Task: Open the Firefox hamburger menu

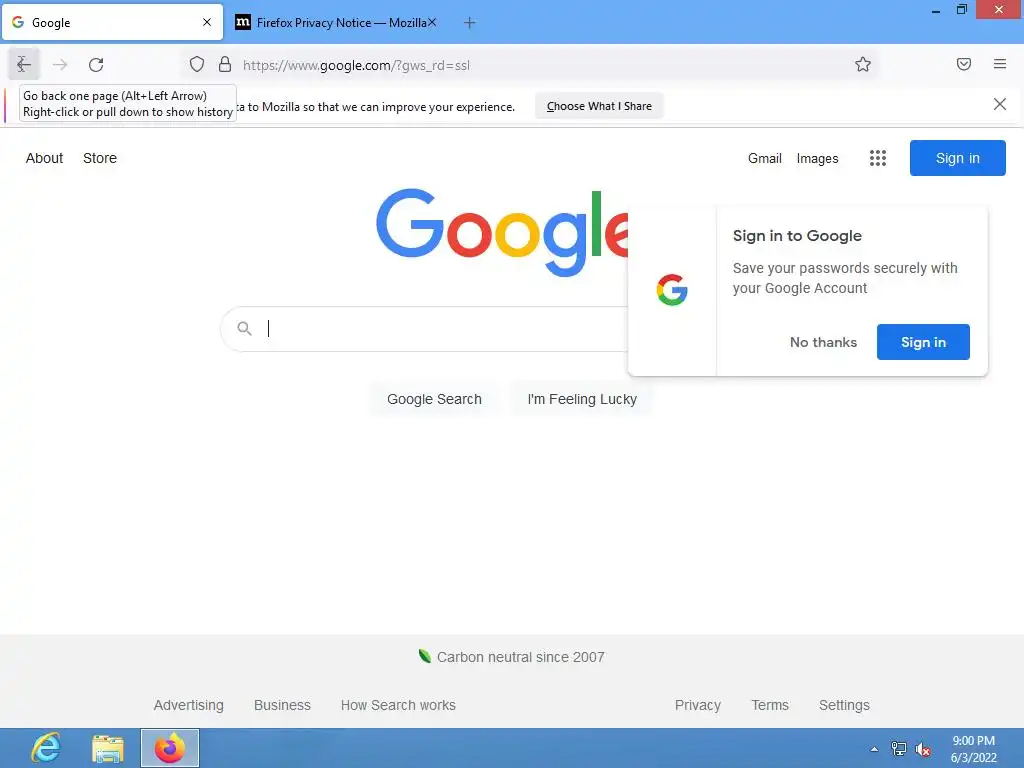Action: pyautogui.click(x=999, y=64)
